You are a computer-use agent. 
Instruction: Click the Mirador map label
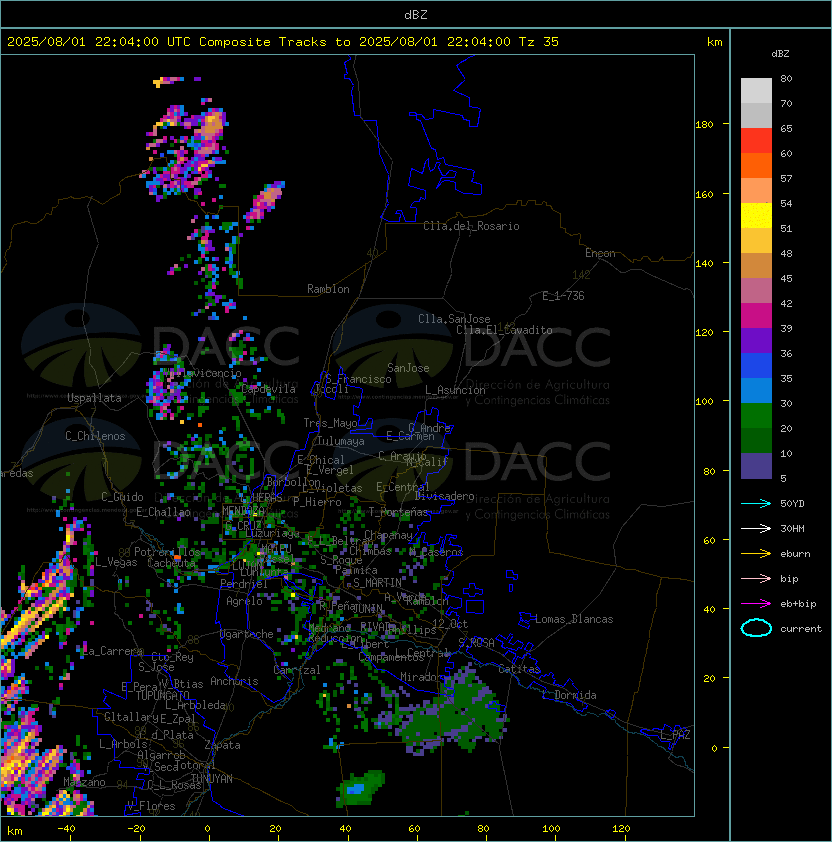(422, 677)
